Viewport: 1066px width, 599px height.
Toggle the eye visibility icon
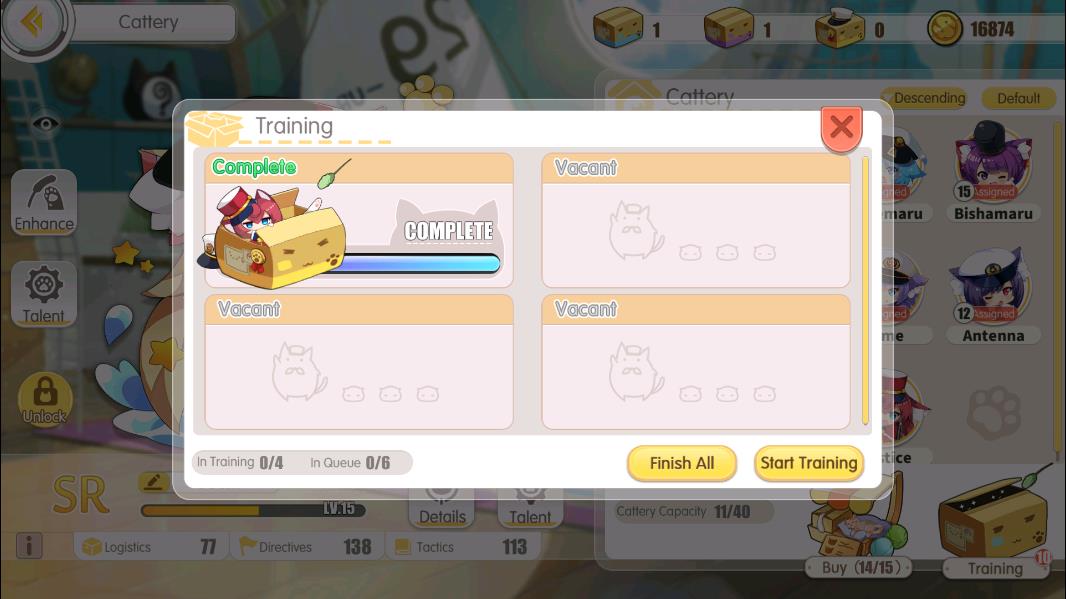click(46, 124)
